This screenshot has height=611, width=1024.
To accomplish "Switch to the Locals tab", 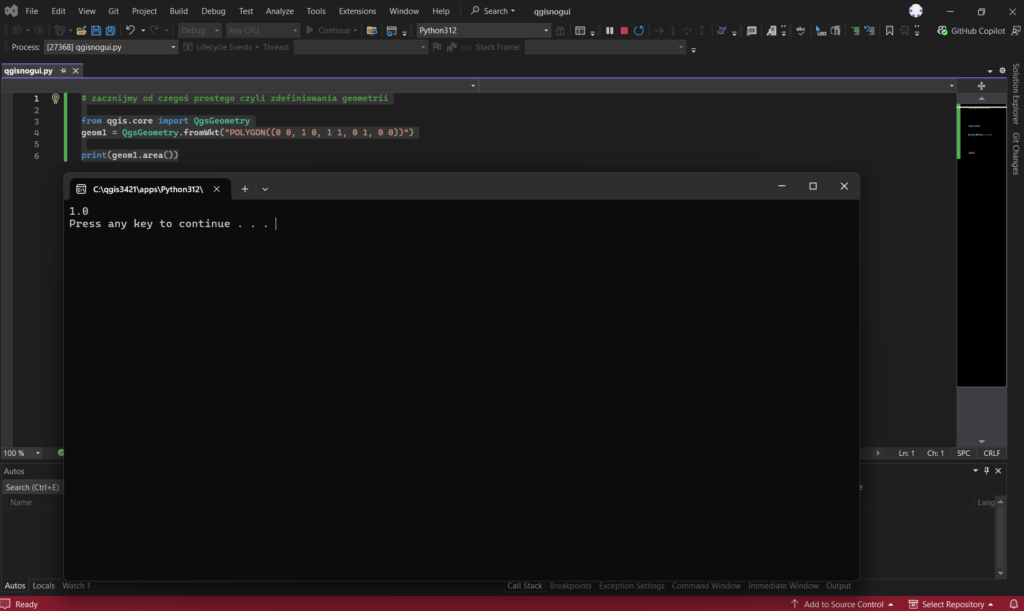I will tap(43, 586).
